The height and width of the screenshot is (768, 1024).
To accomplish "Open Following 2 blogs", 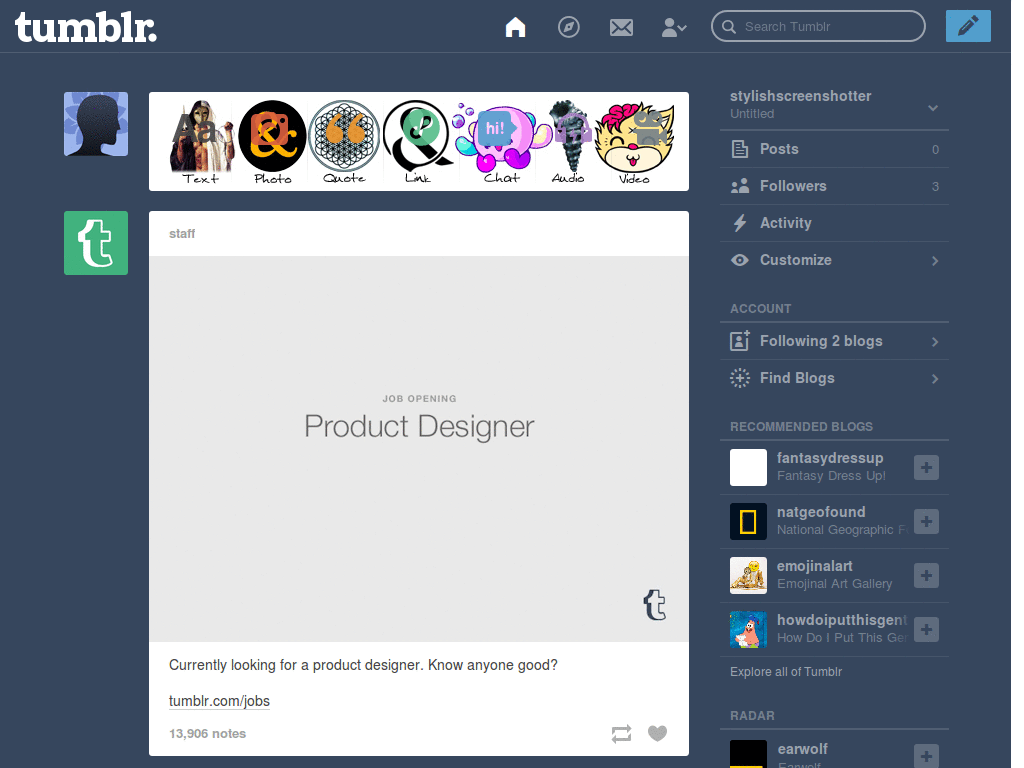I will [x=834, y=341].
